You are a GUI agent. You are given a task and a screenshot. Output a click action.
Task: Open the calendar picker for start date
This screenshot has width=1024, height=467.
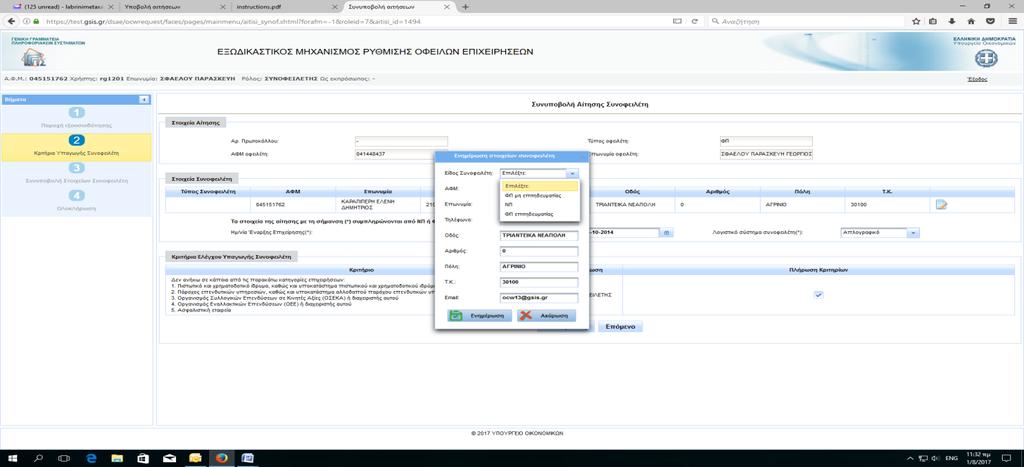[667, 233]
